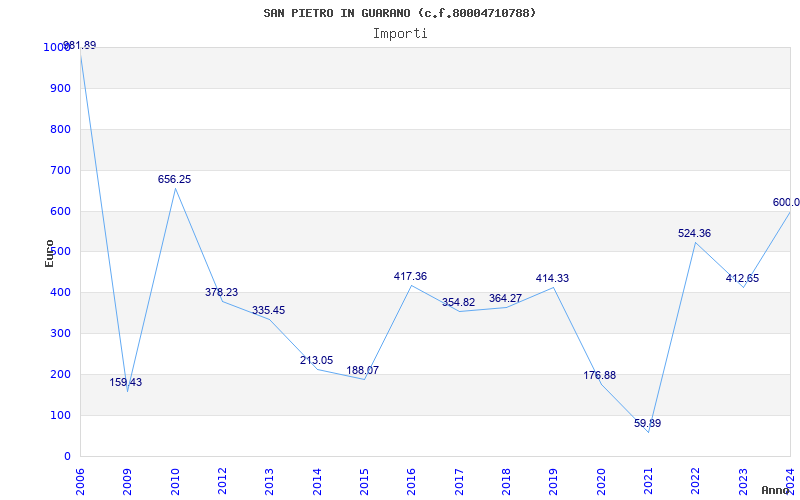800x500 pixels.
Task: Select the 414.33 data label
Action: pos(552,279)
